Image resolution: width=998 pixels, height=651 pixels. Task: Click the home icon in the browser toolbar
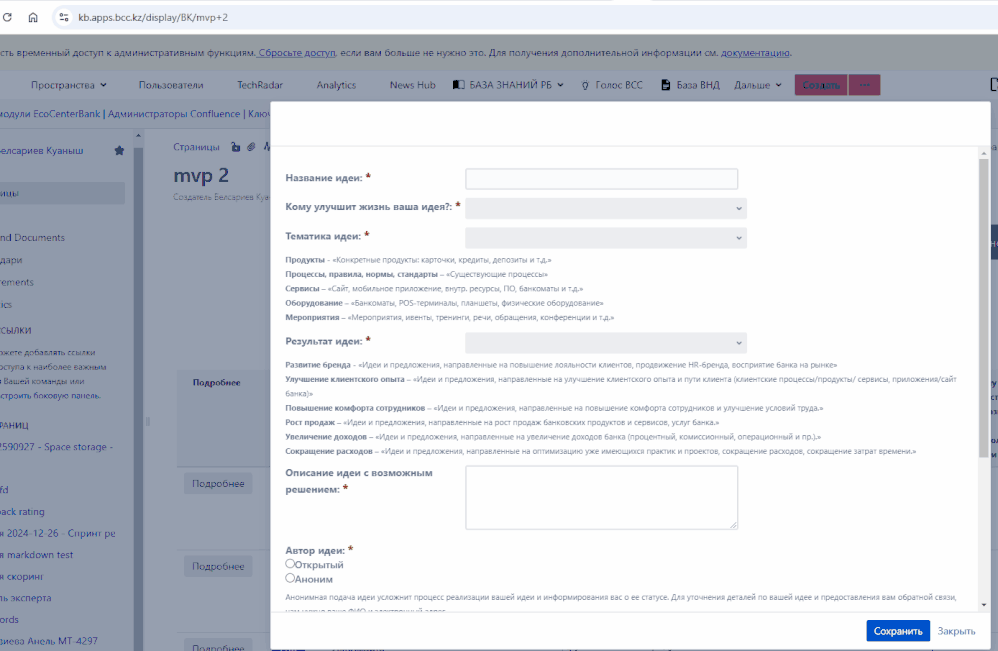pos(33,17)
